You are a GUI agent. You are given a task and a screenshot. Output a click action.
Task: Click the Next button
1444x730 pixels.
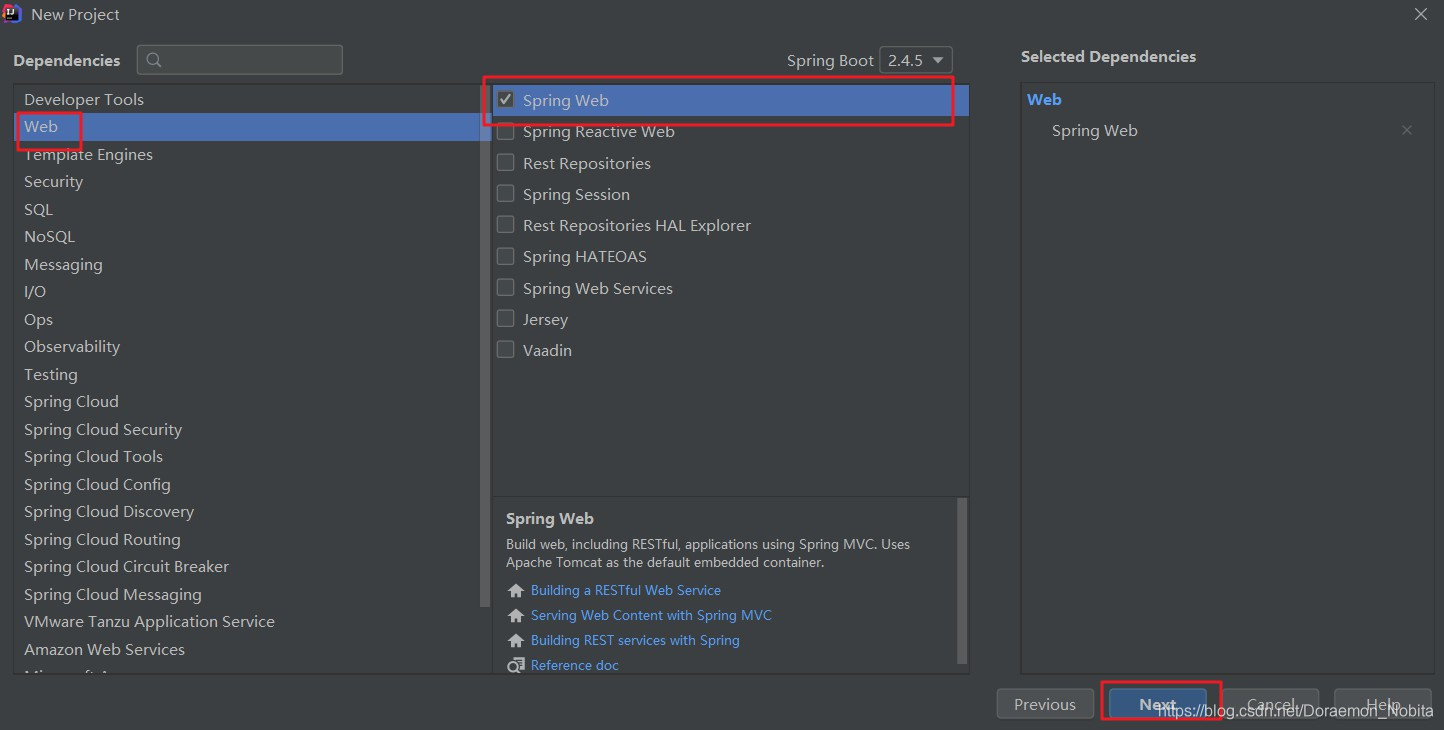pos(1157,704)
